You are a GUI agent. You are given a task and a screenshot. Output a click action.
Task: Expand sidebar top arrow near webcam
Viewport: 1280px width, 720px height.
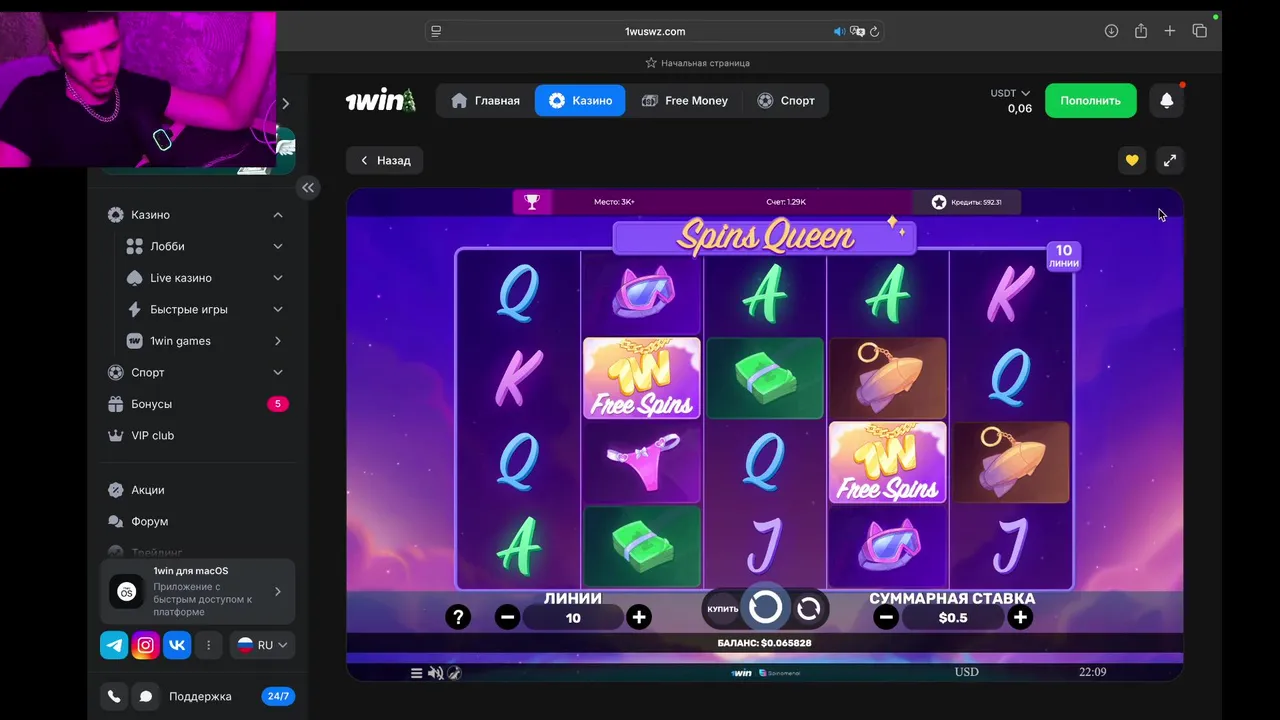pyautogui.click(x=286, y=103)
